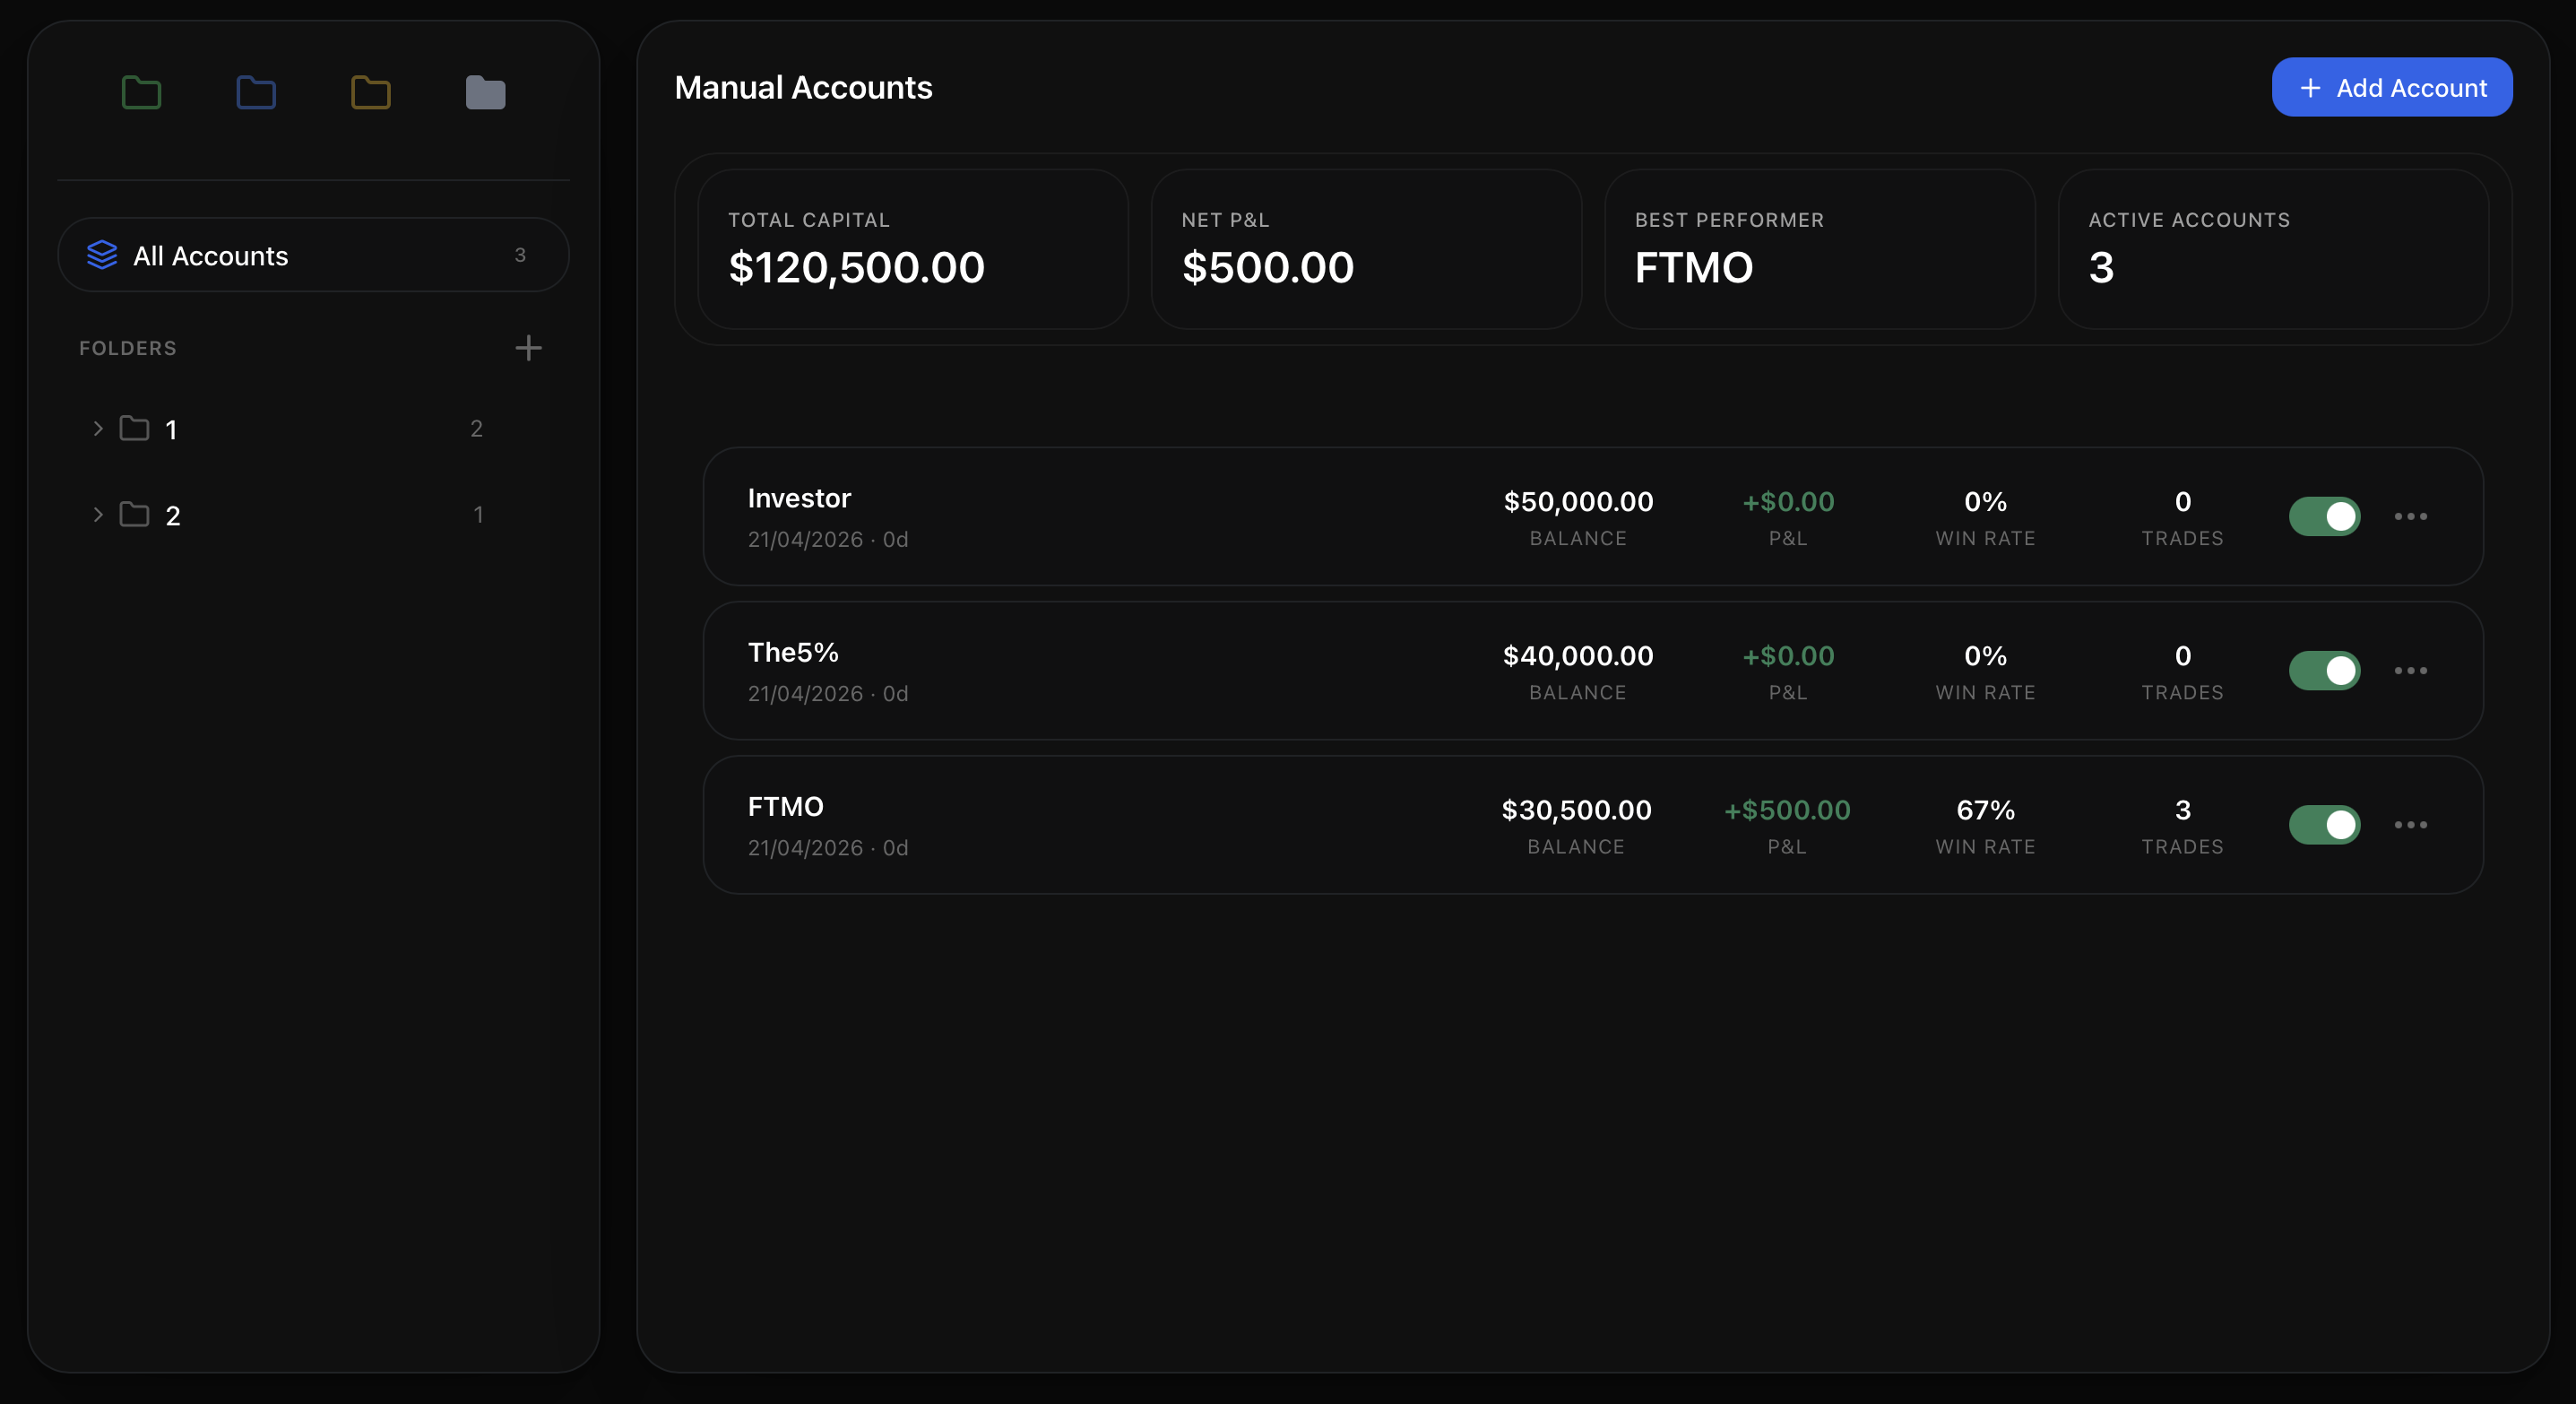Click Investor date 21/04/2026 · 0d
The width and height of the screenshot is (2576, 1404).
[828, 539]
